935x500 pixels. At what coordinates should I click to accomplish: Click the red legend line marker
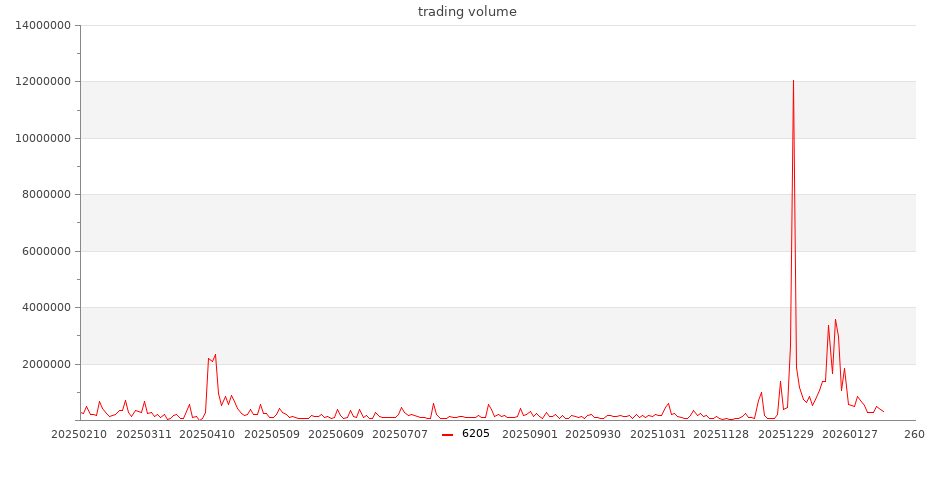[447, 434]
